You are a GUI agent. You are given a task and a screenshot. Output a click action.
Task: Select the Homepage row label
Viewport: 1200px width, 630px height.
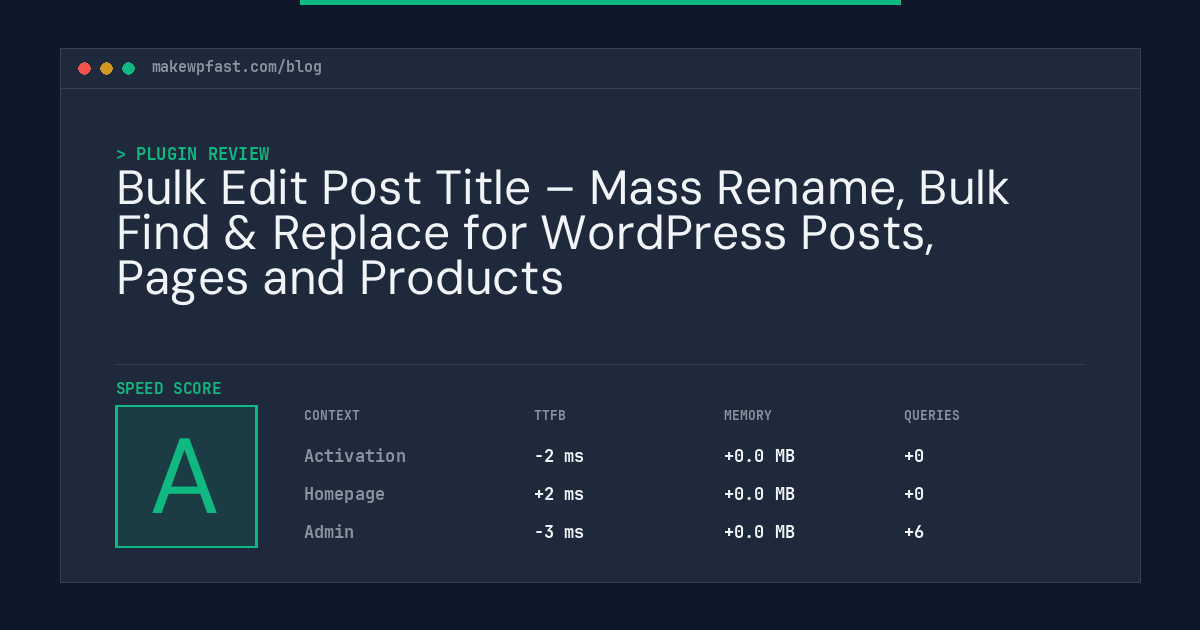pos(344,494)
